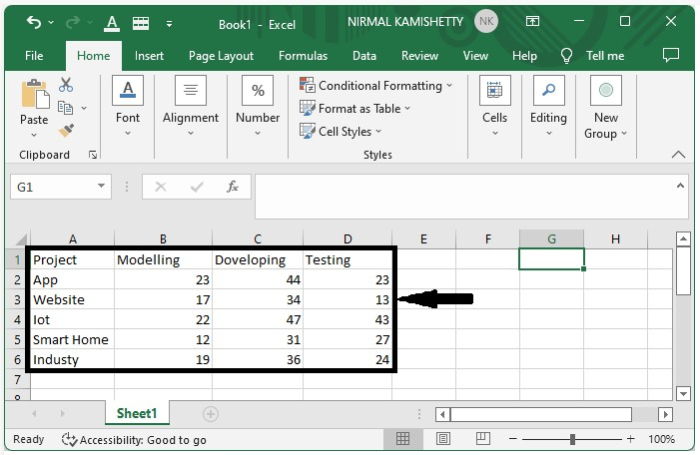Open Format as Table menu
This screenshot has width=700, height=455.
(x=355, y=109)
